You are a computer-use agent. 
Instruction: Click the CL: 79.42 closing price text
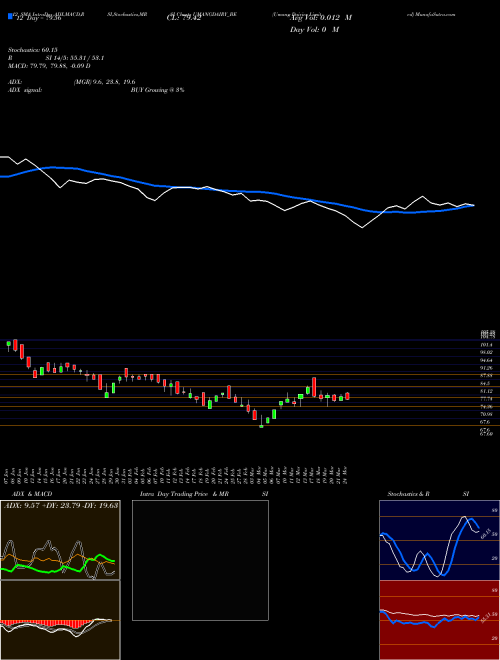click(184, 18)
